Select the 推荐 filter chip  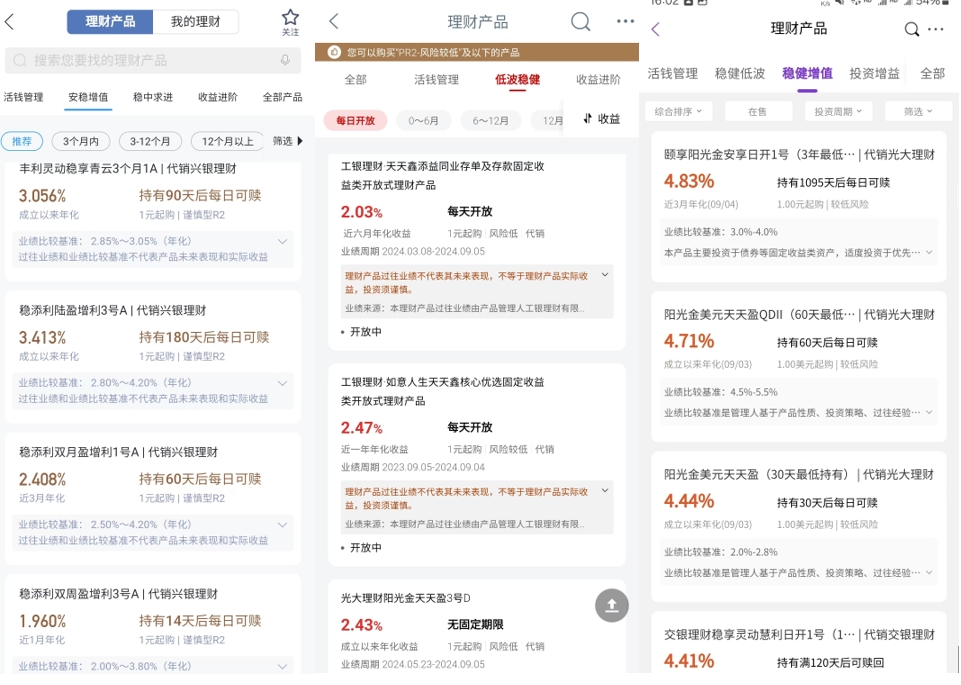coord(22,142)
